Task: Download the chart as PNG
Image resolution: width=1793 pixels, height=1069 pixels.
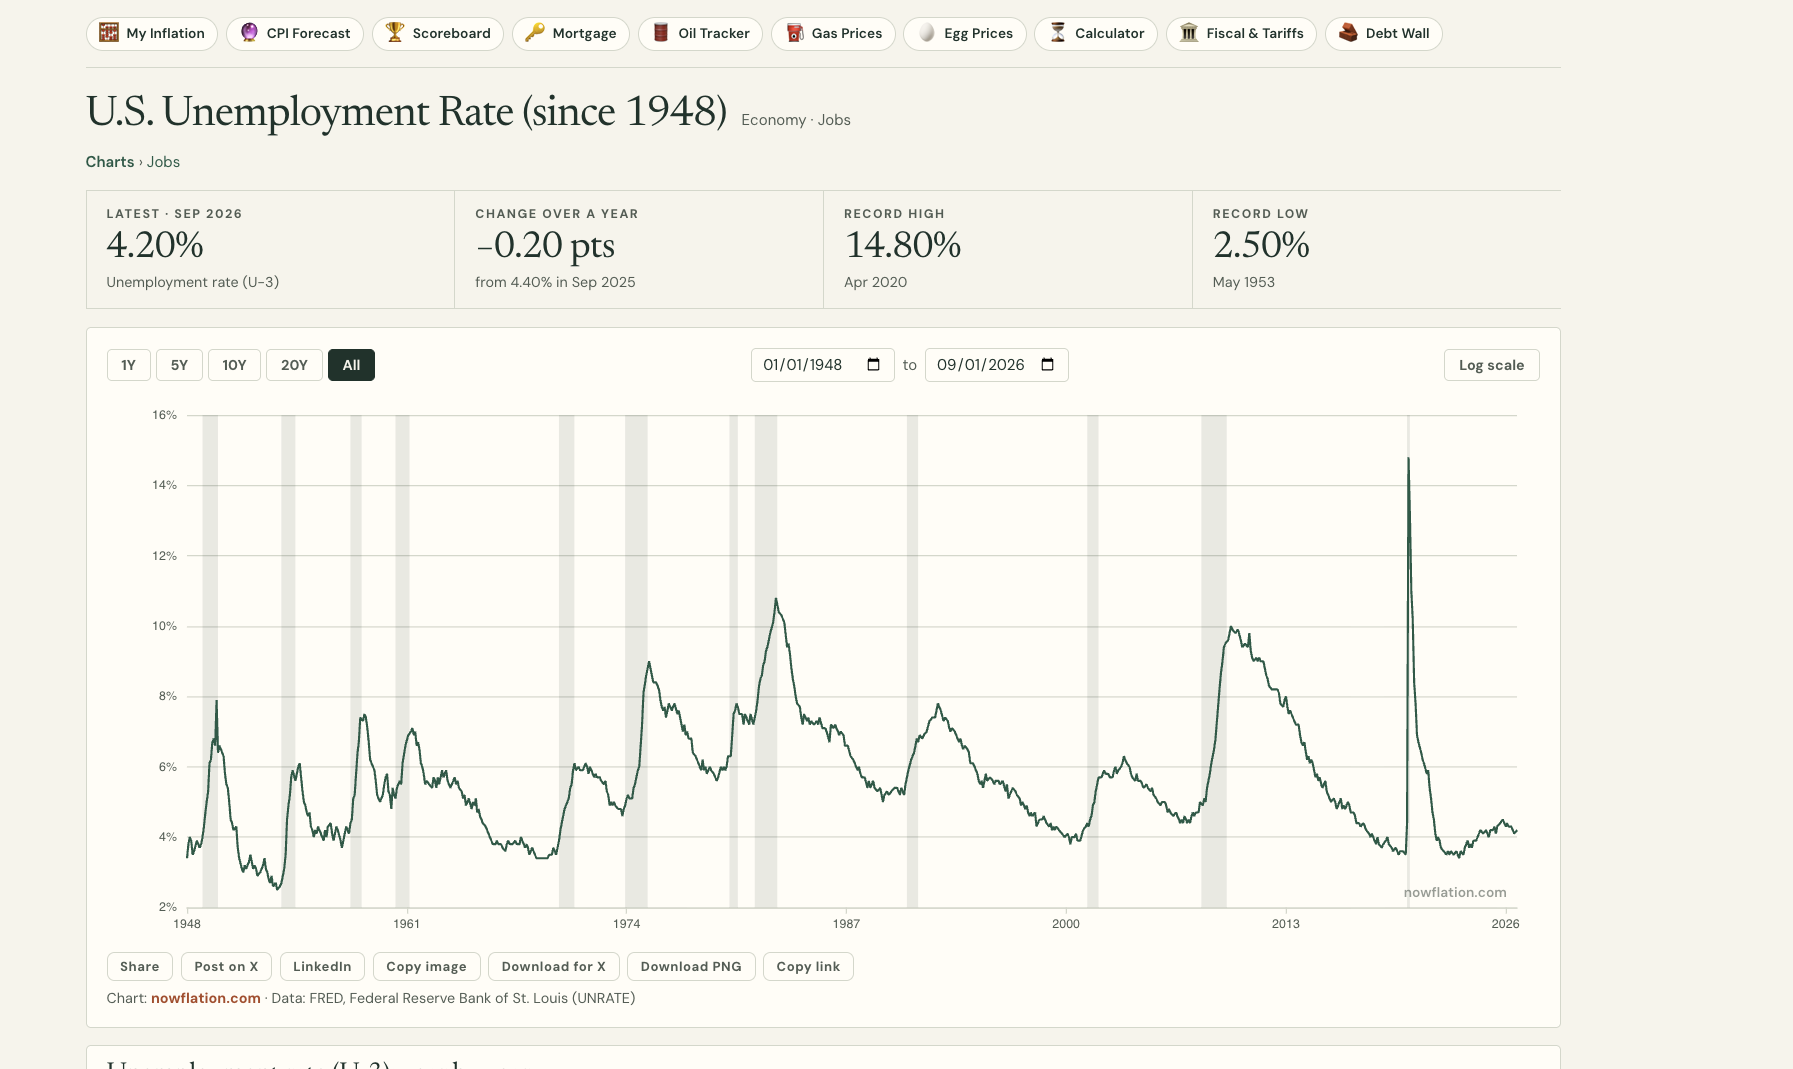Action: coord(691,966)
